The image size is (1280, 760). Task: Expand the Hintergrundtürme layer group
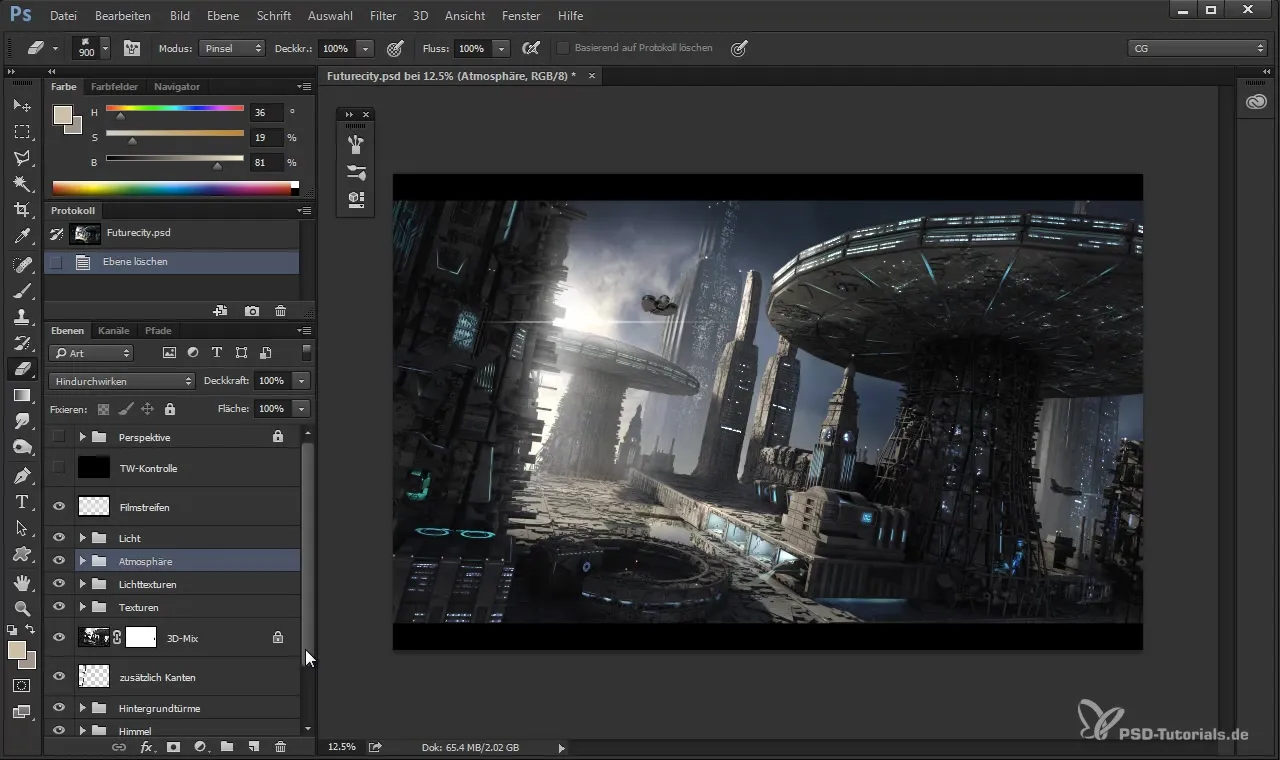coord(83,708)
